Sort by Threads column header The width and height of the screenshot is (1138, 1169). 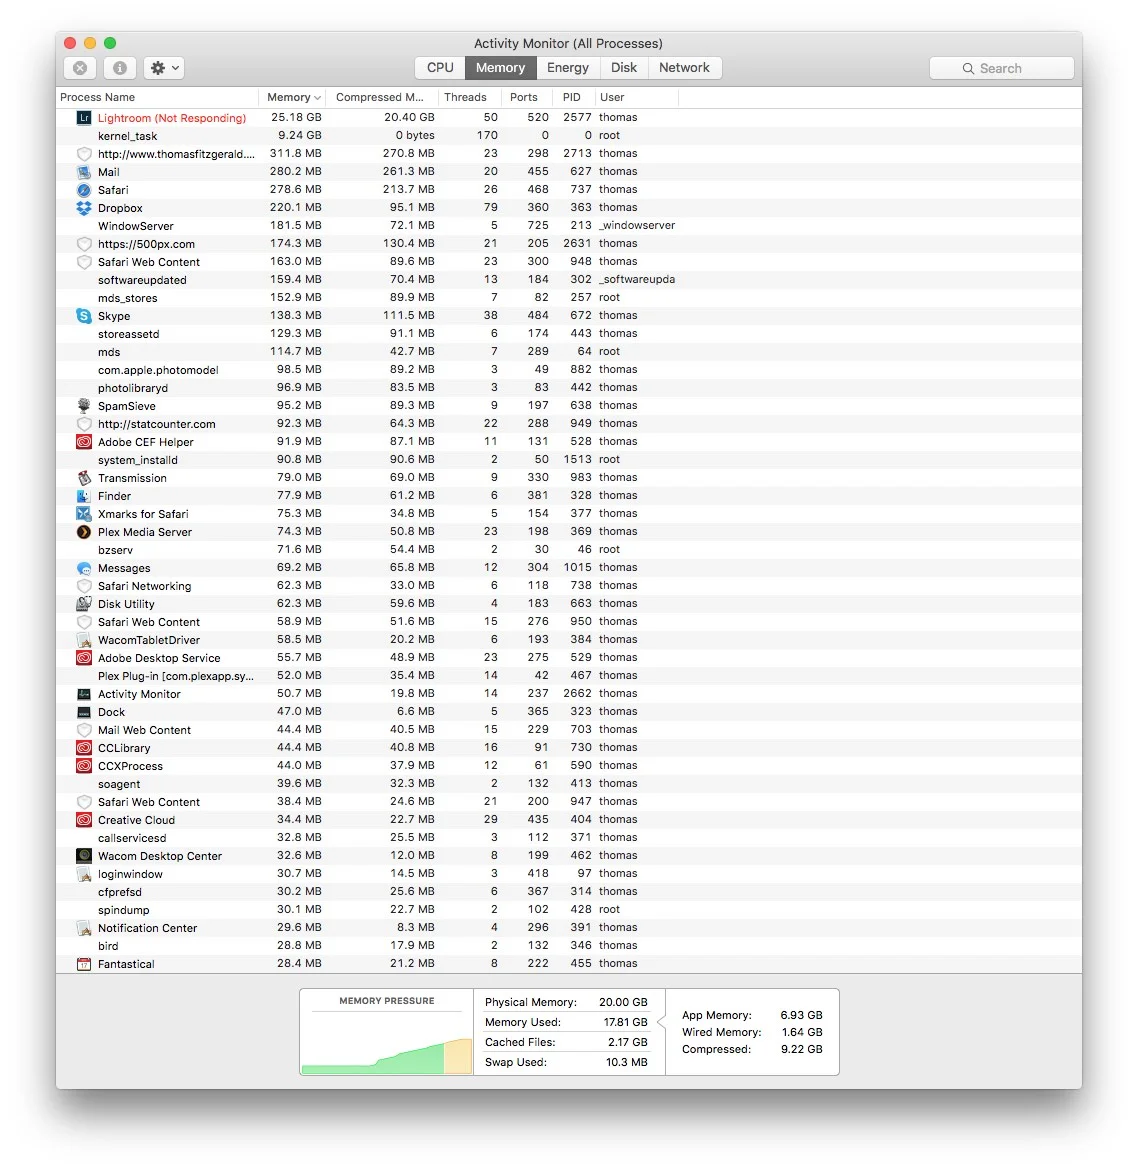pyautogui.click(x=470, y=98)
